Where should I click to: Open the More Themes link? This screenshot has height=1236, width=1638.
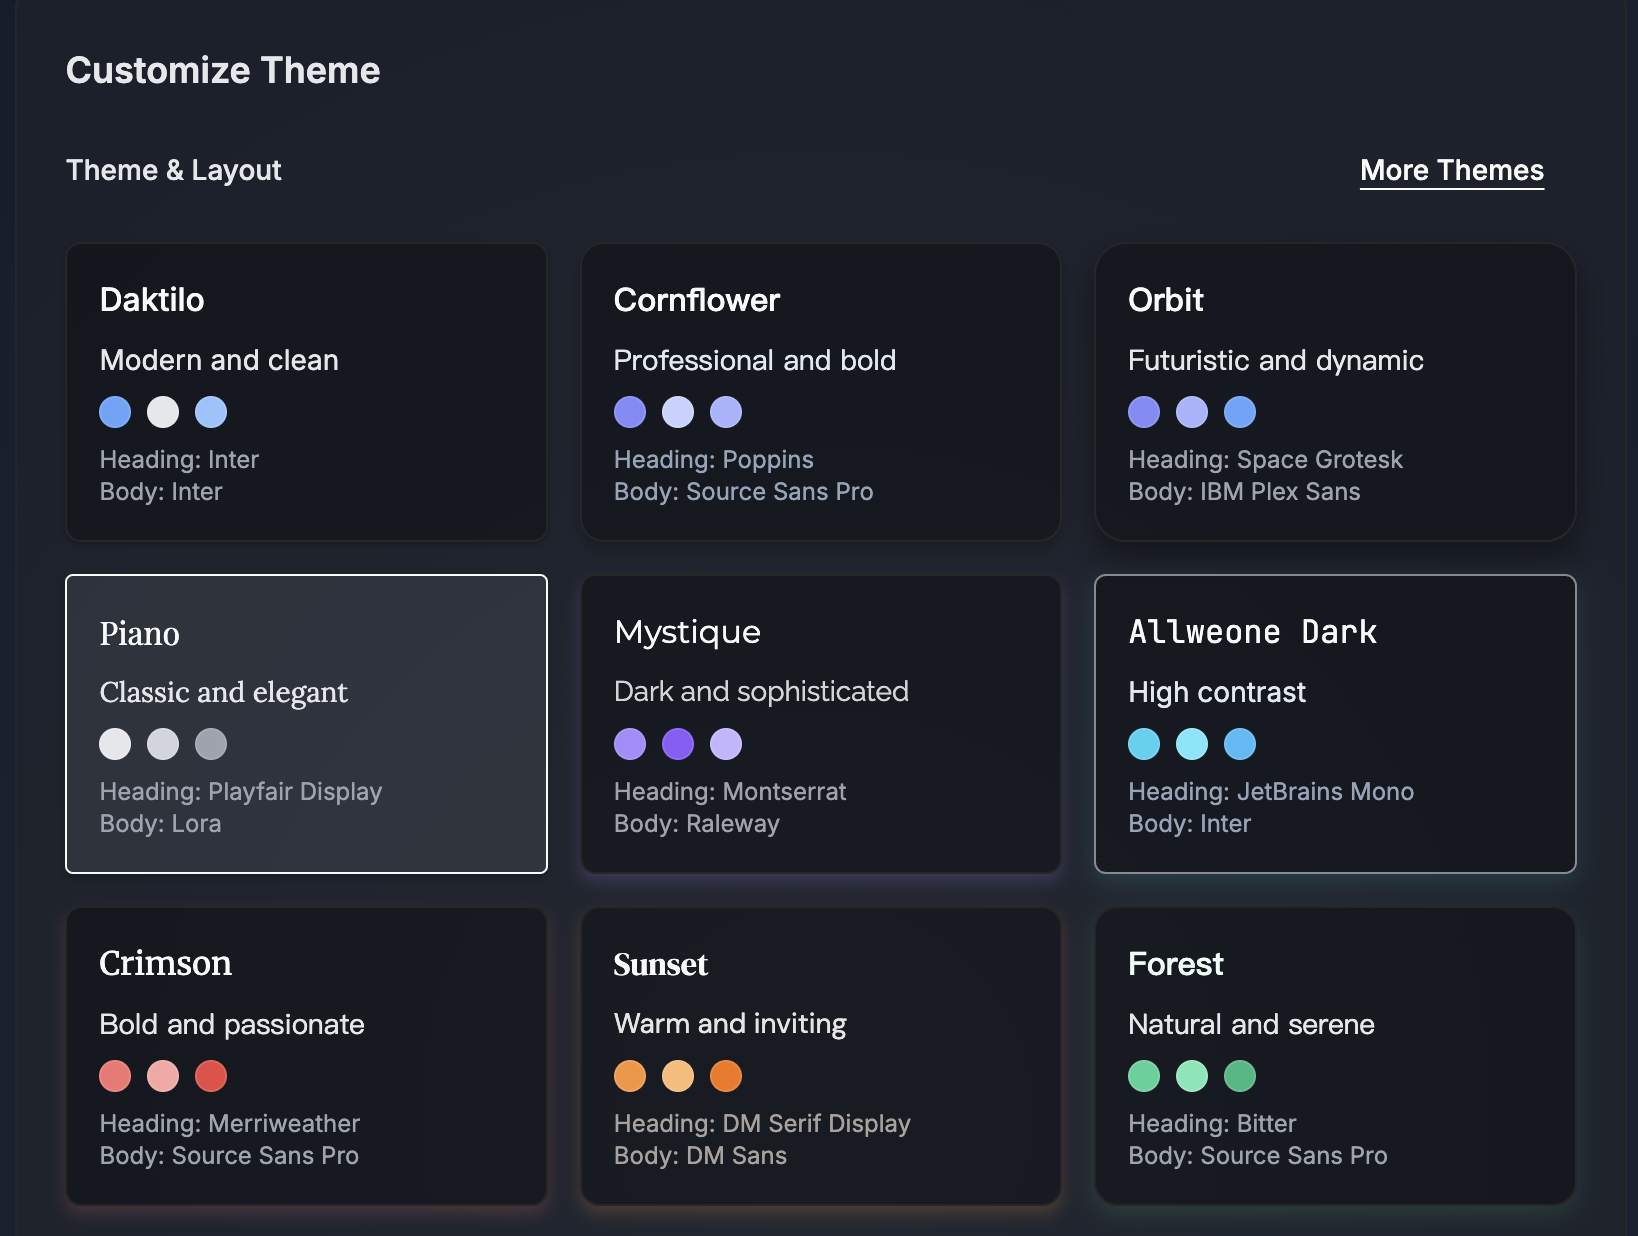(x=1451, y=170)
